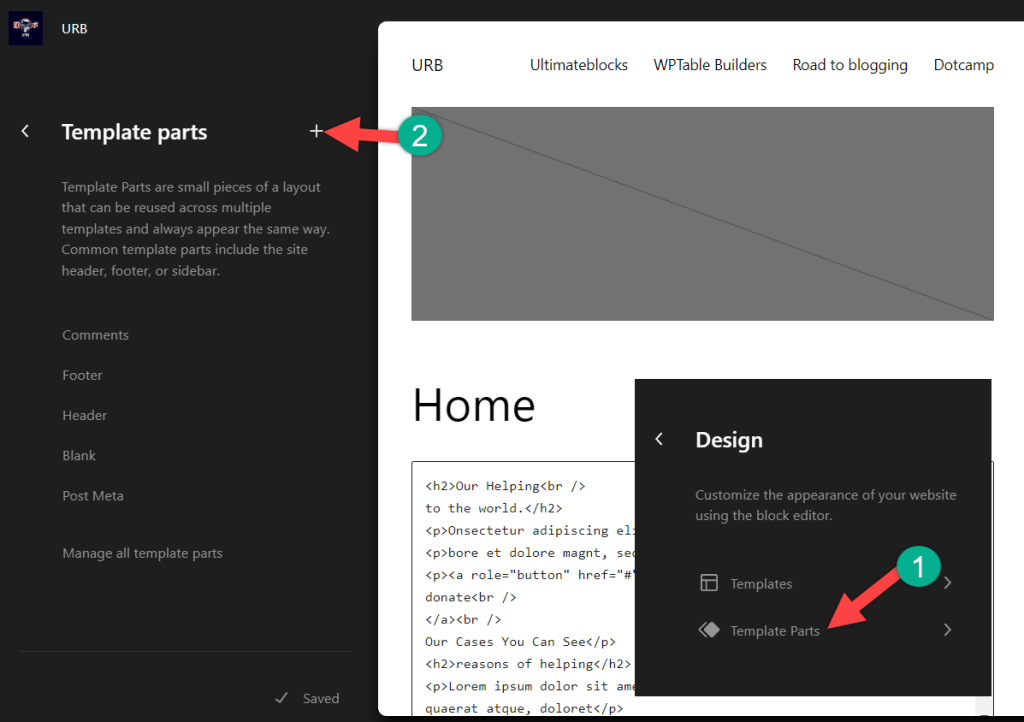Select the Post Meta template part

click(93, 495)
